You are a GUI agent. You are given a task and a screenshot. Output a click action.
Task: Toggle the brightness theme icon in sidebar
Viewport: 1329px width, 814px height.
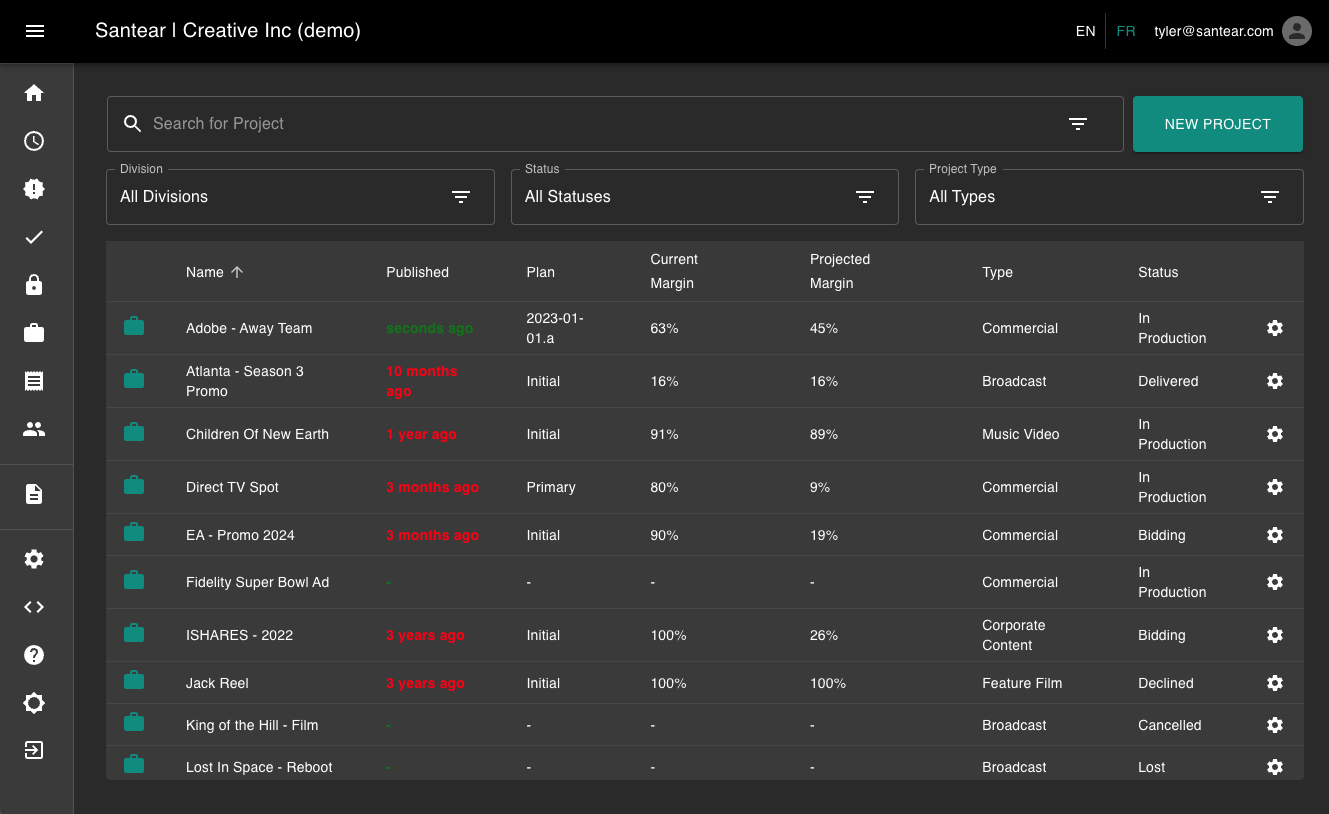(34, 703)
